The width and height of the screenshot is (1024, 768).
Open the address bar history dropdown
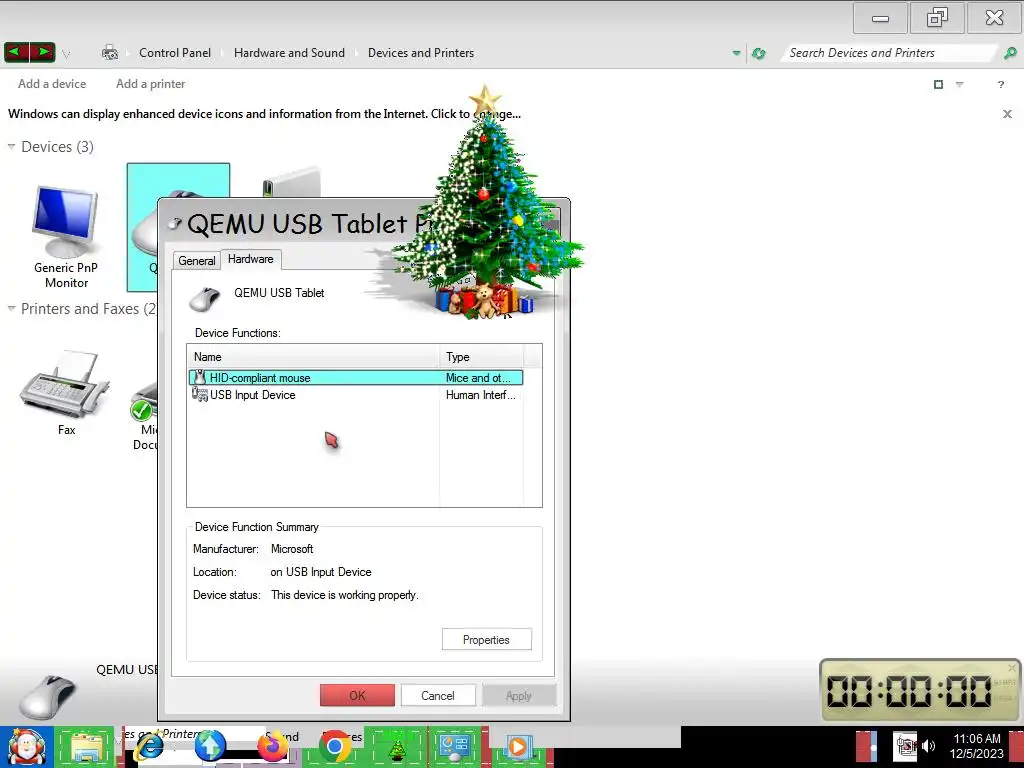[737, 53]
